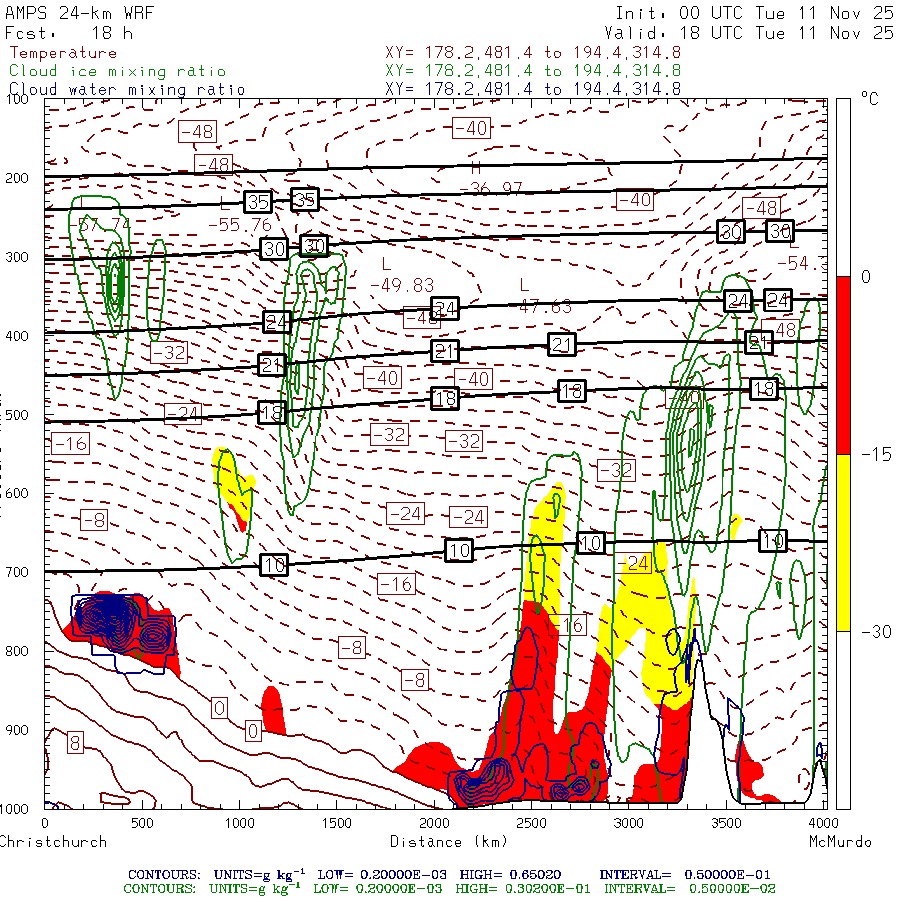This screenshot has width=900, height=900.
Task: Click the "Distance (km)" axis title
Action: point(449,842)
